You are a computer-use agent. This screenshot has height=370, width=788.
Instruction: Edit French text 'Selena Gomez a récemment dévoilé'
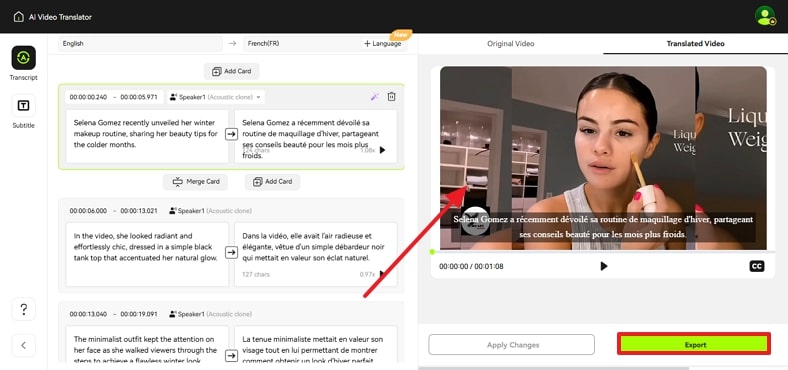[x=316, y=136]
